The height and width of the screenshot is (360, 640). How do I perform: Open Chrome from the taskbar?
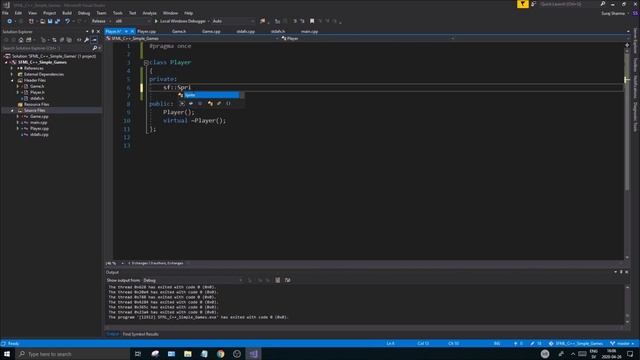click(220, 354)
